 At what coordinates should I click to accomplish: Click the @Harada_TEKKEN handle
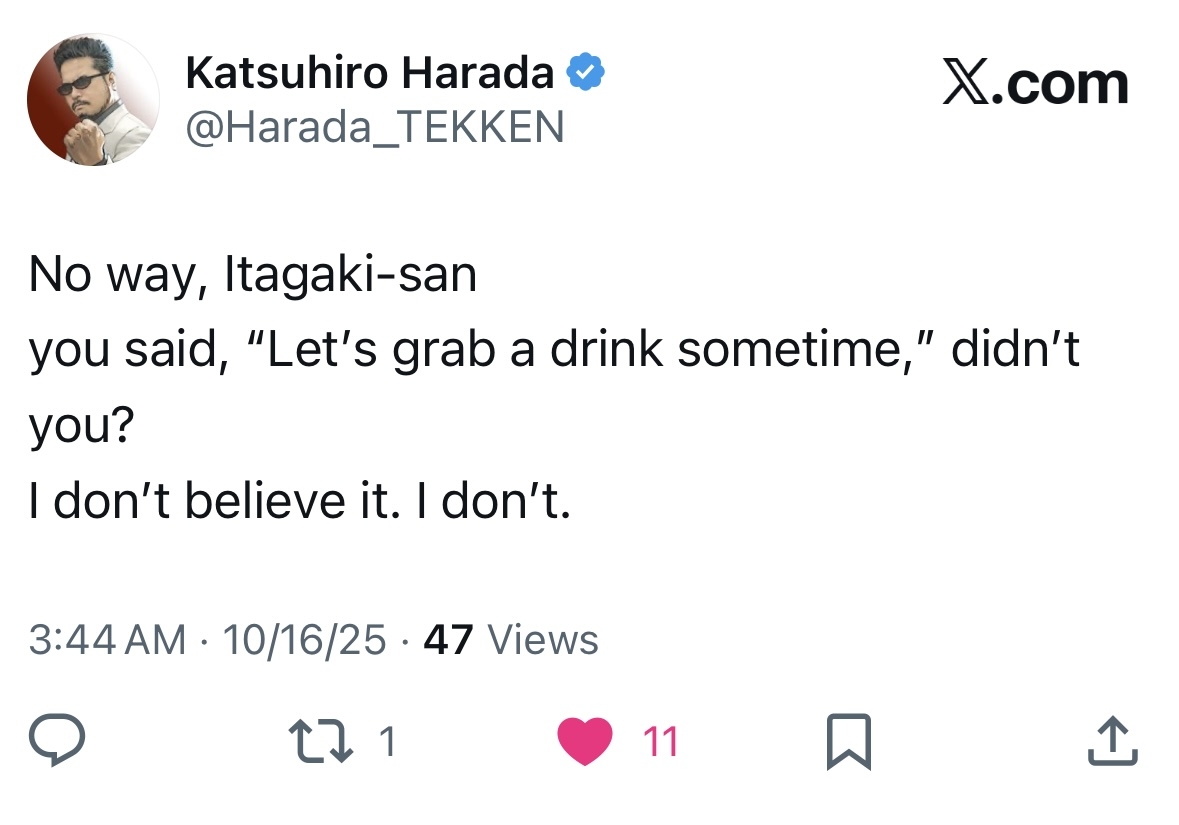coord(375,127)
